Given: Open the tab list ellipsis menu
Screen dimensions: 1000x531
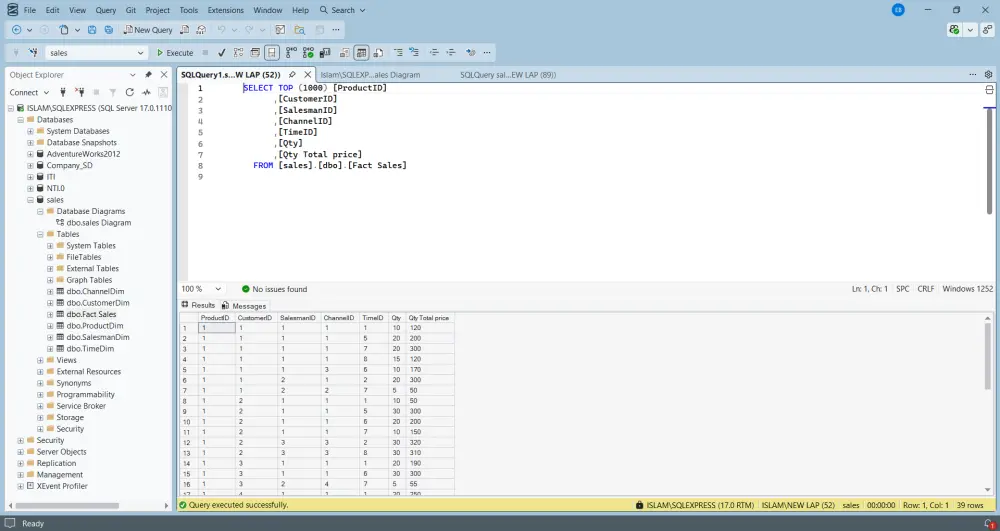Looking at the screenshot, I should 973,75.
